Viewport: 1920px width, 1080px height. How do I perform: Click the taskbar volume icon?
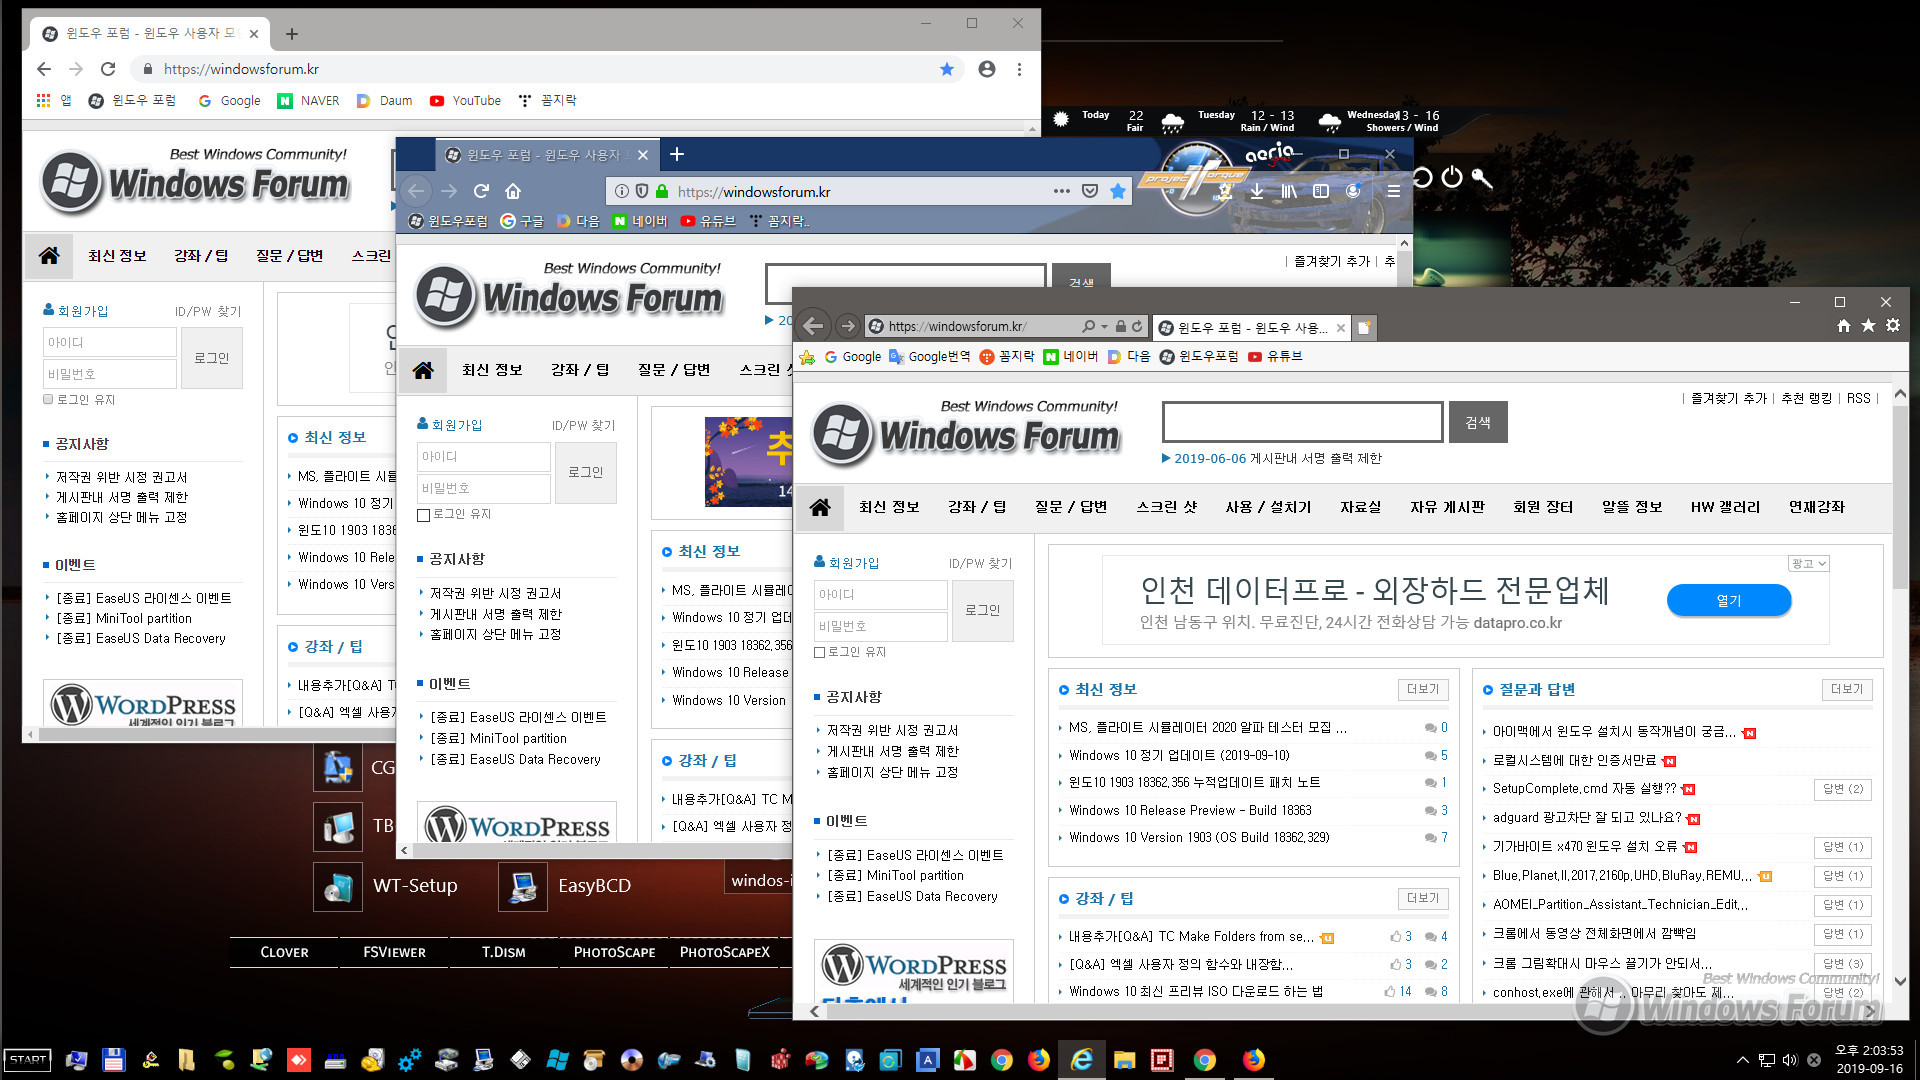[1790, 1060]
